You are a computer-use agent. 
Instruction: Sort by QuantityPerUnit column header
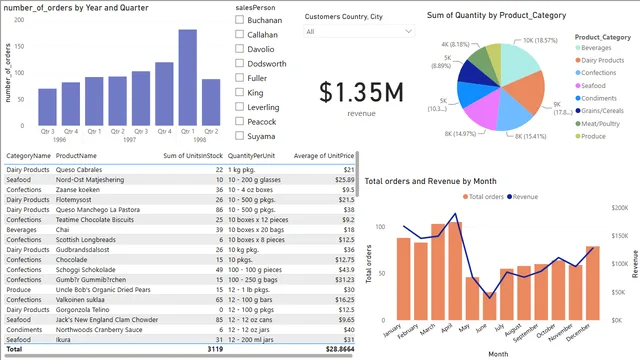click(x=251, y=156)
